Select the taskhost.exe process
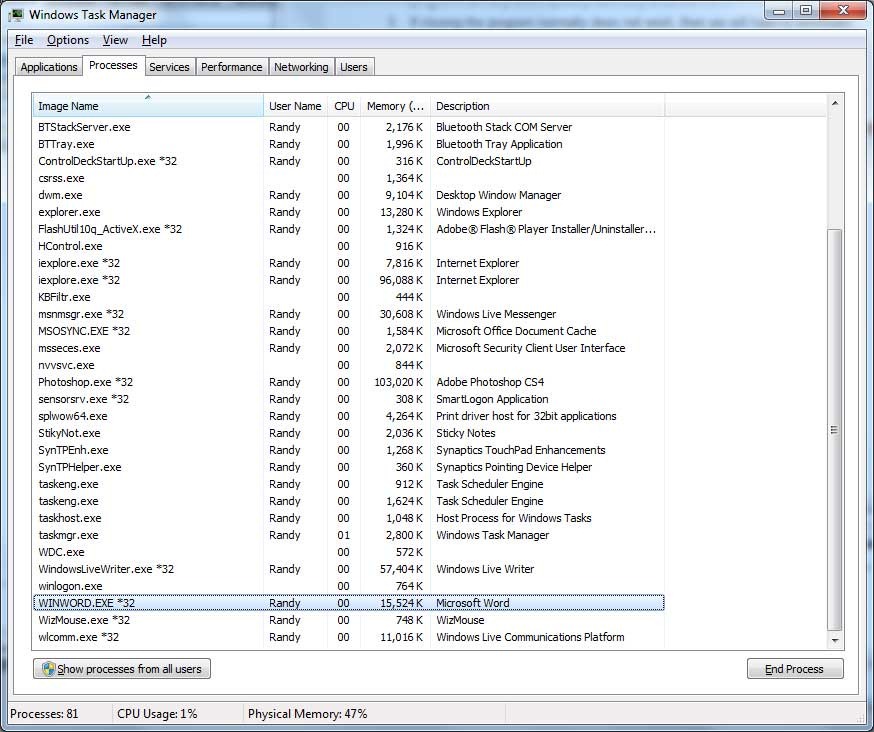This screenshot has width=874, height=732. click(348, 518)
